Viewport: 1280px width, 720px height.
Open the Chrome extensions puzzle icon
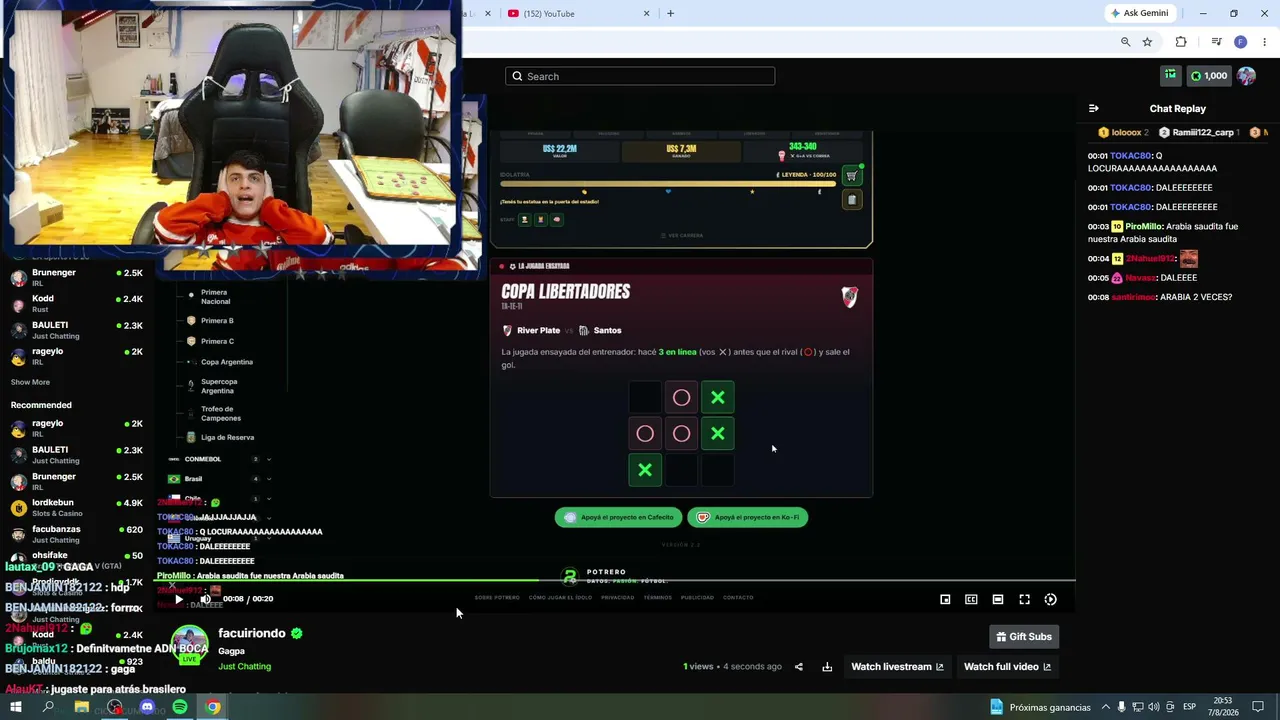click(1181, 42)
